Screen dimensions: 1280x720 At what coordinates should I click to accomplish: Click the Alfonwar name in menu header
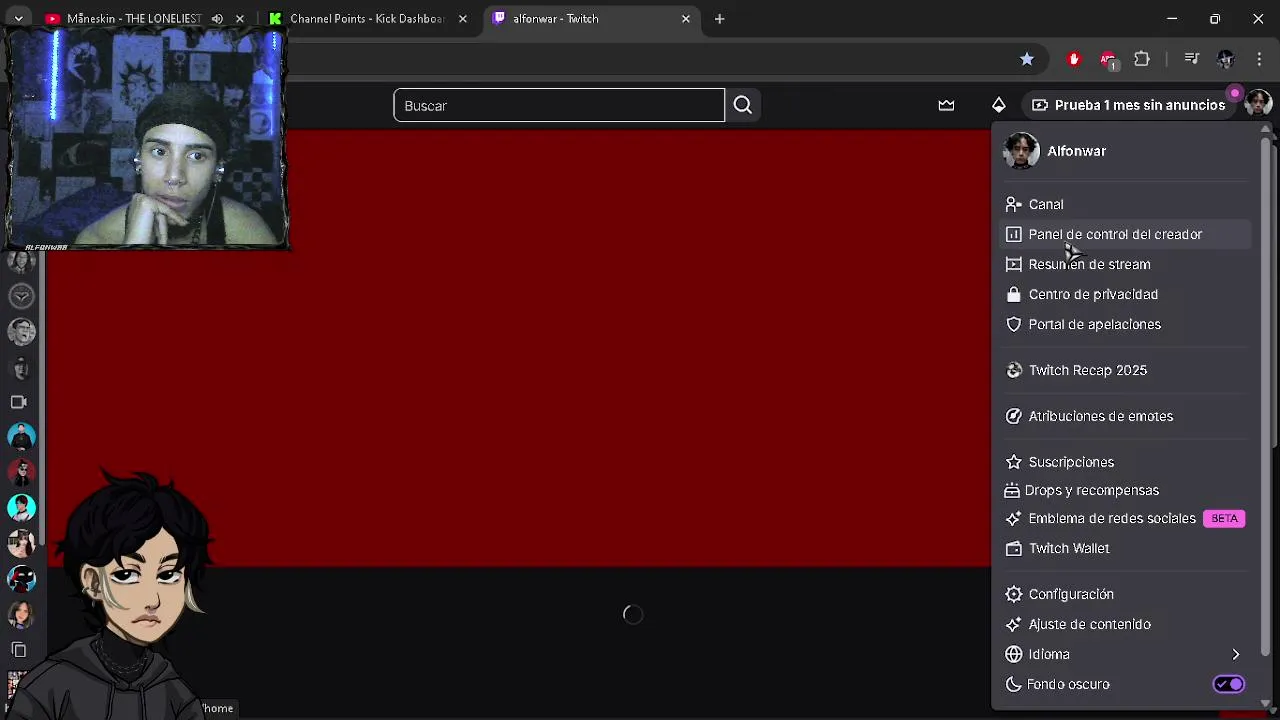[1076, 151]
